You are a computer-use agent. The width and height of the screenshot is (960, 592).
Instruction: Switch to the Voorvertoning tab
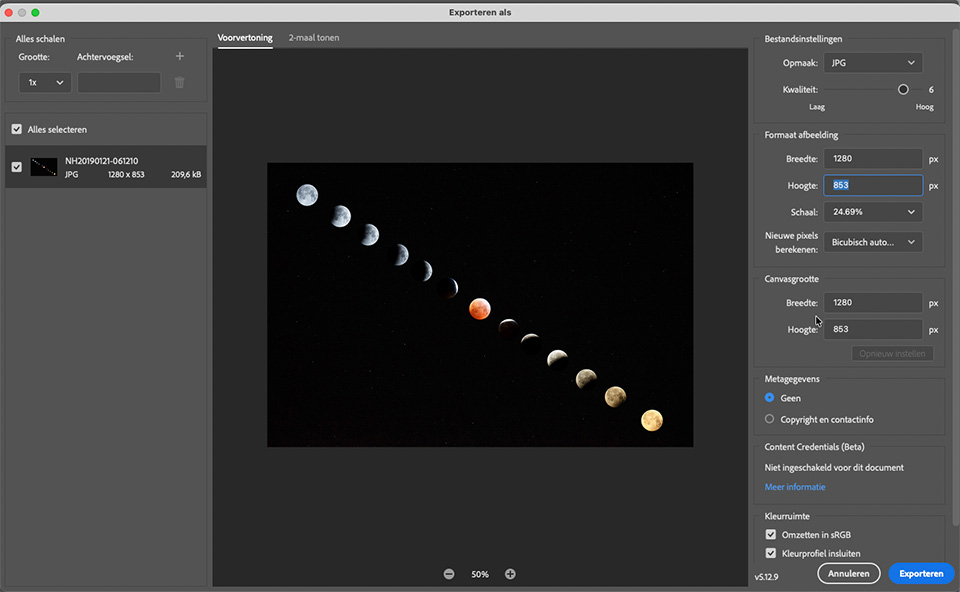[245, 38]
